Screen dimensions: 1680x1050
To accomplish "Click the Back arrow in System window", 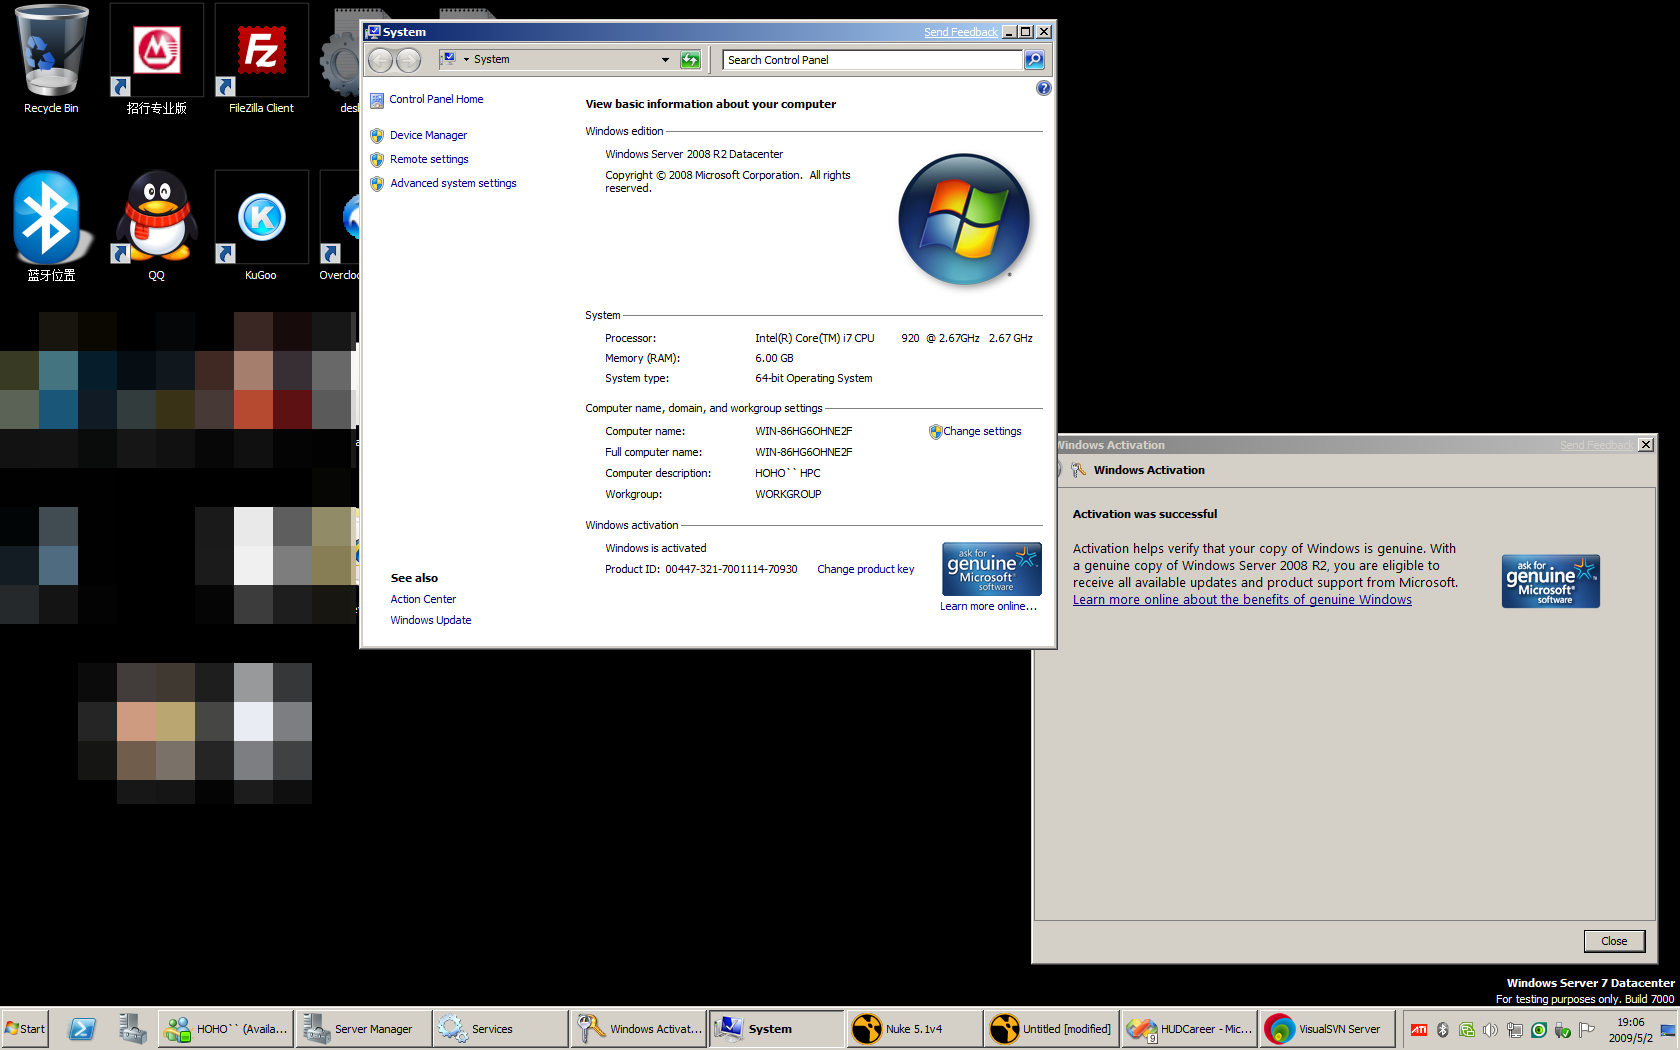I will click(x=381, y=60).
